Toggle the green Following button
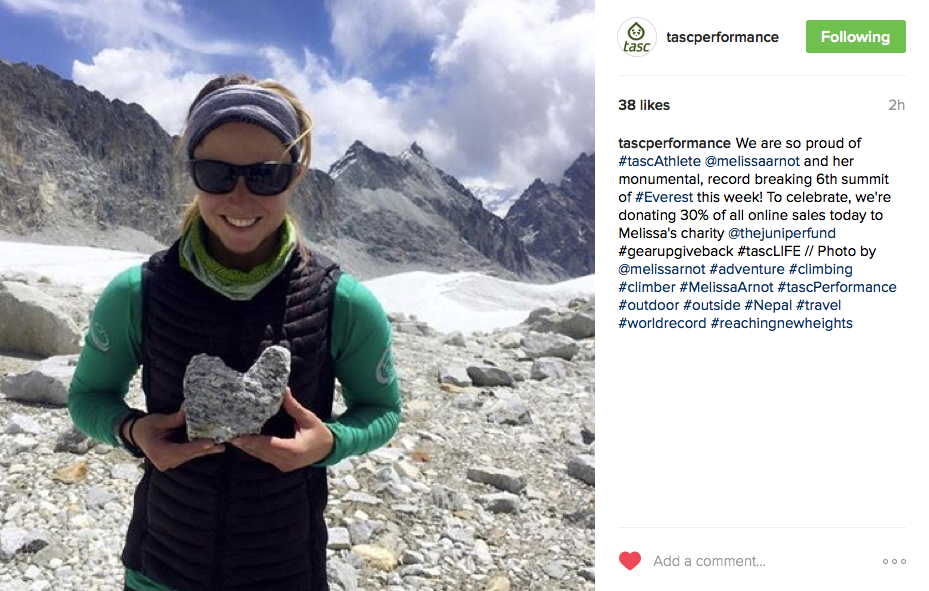This screenshot has height=591, width=929. [855, 37]
